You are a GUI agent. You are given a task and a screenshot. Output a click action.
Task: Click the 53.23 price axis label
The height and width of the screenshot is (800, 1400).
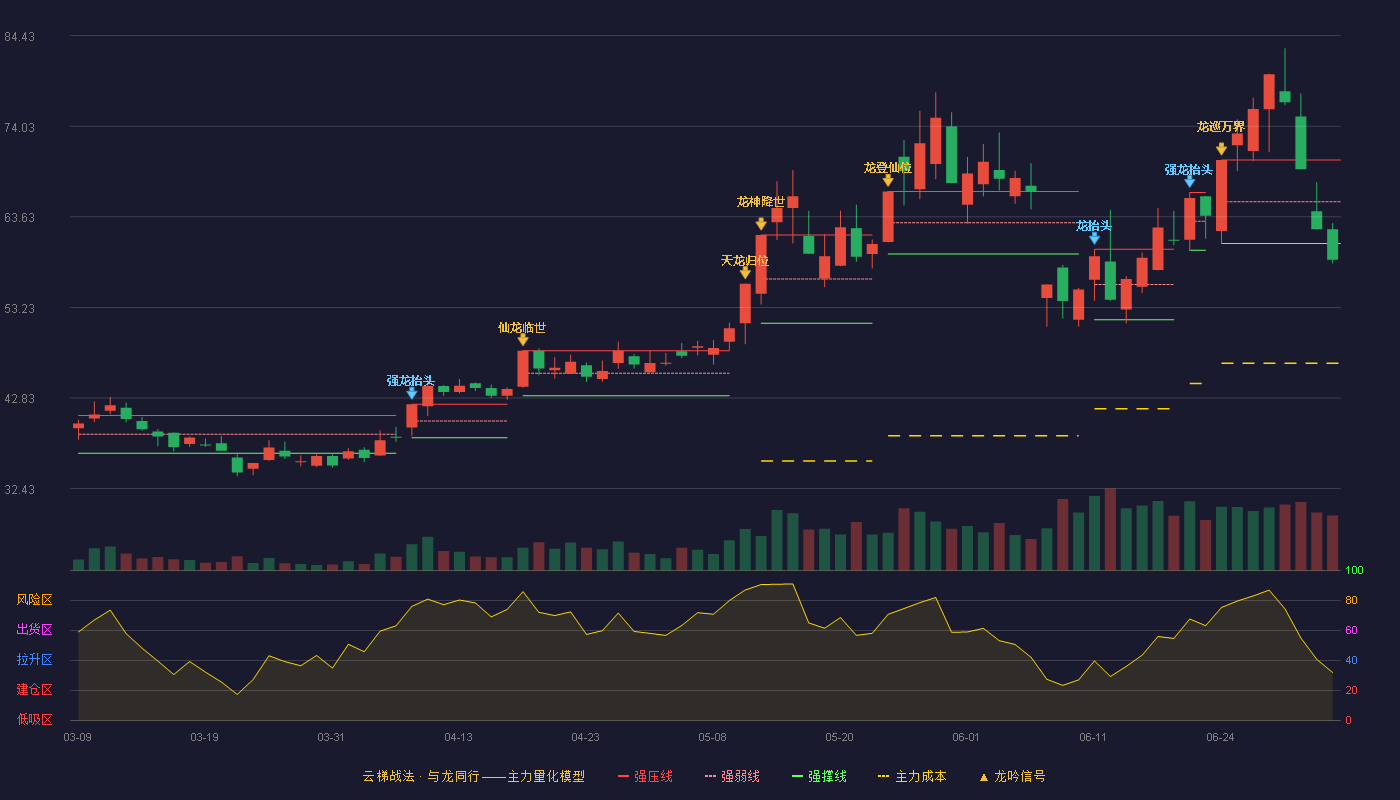tap(19, 308)
